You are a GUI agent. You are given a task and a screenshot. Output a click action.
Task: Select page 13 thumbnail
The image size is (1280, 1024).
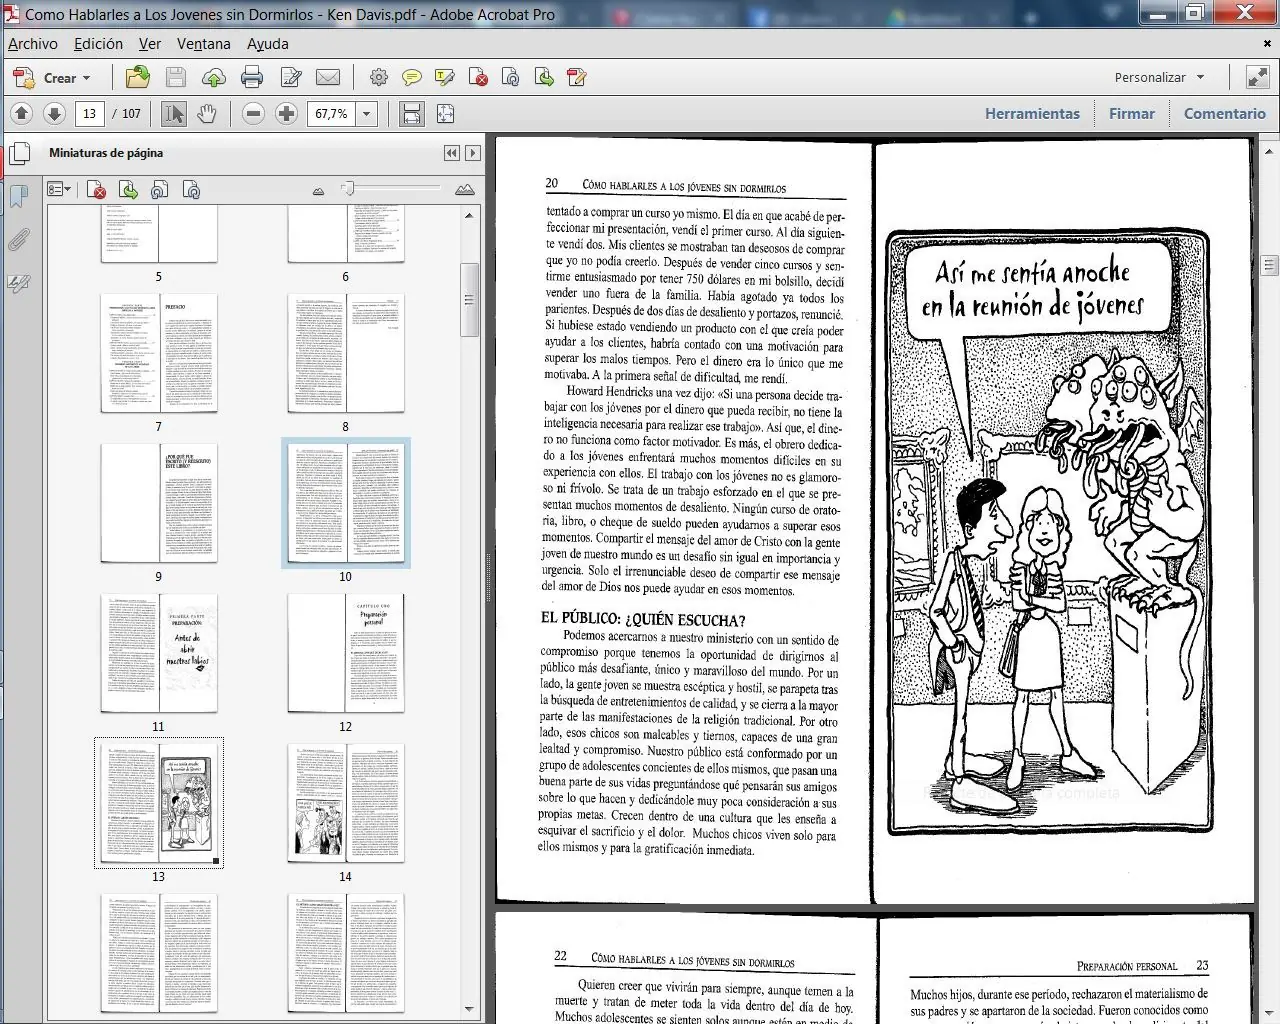[159, 803]
